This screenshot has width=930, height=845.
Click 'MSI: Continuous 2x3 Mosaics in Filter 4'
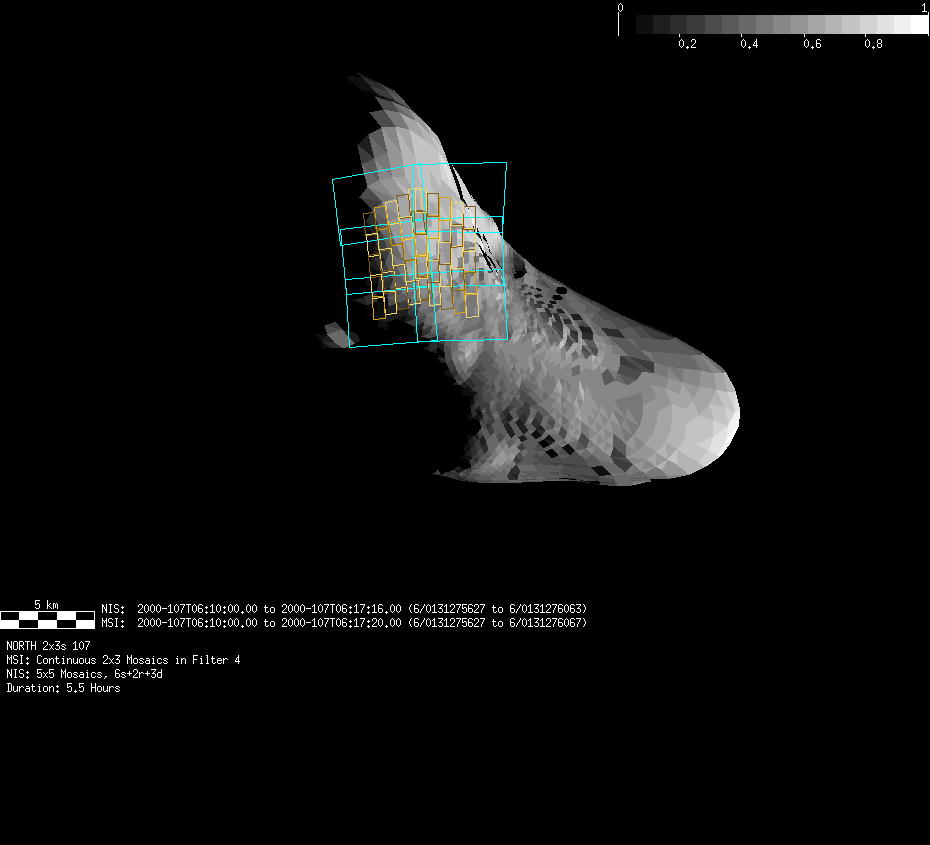[123, 660]
